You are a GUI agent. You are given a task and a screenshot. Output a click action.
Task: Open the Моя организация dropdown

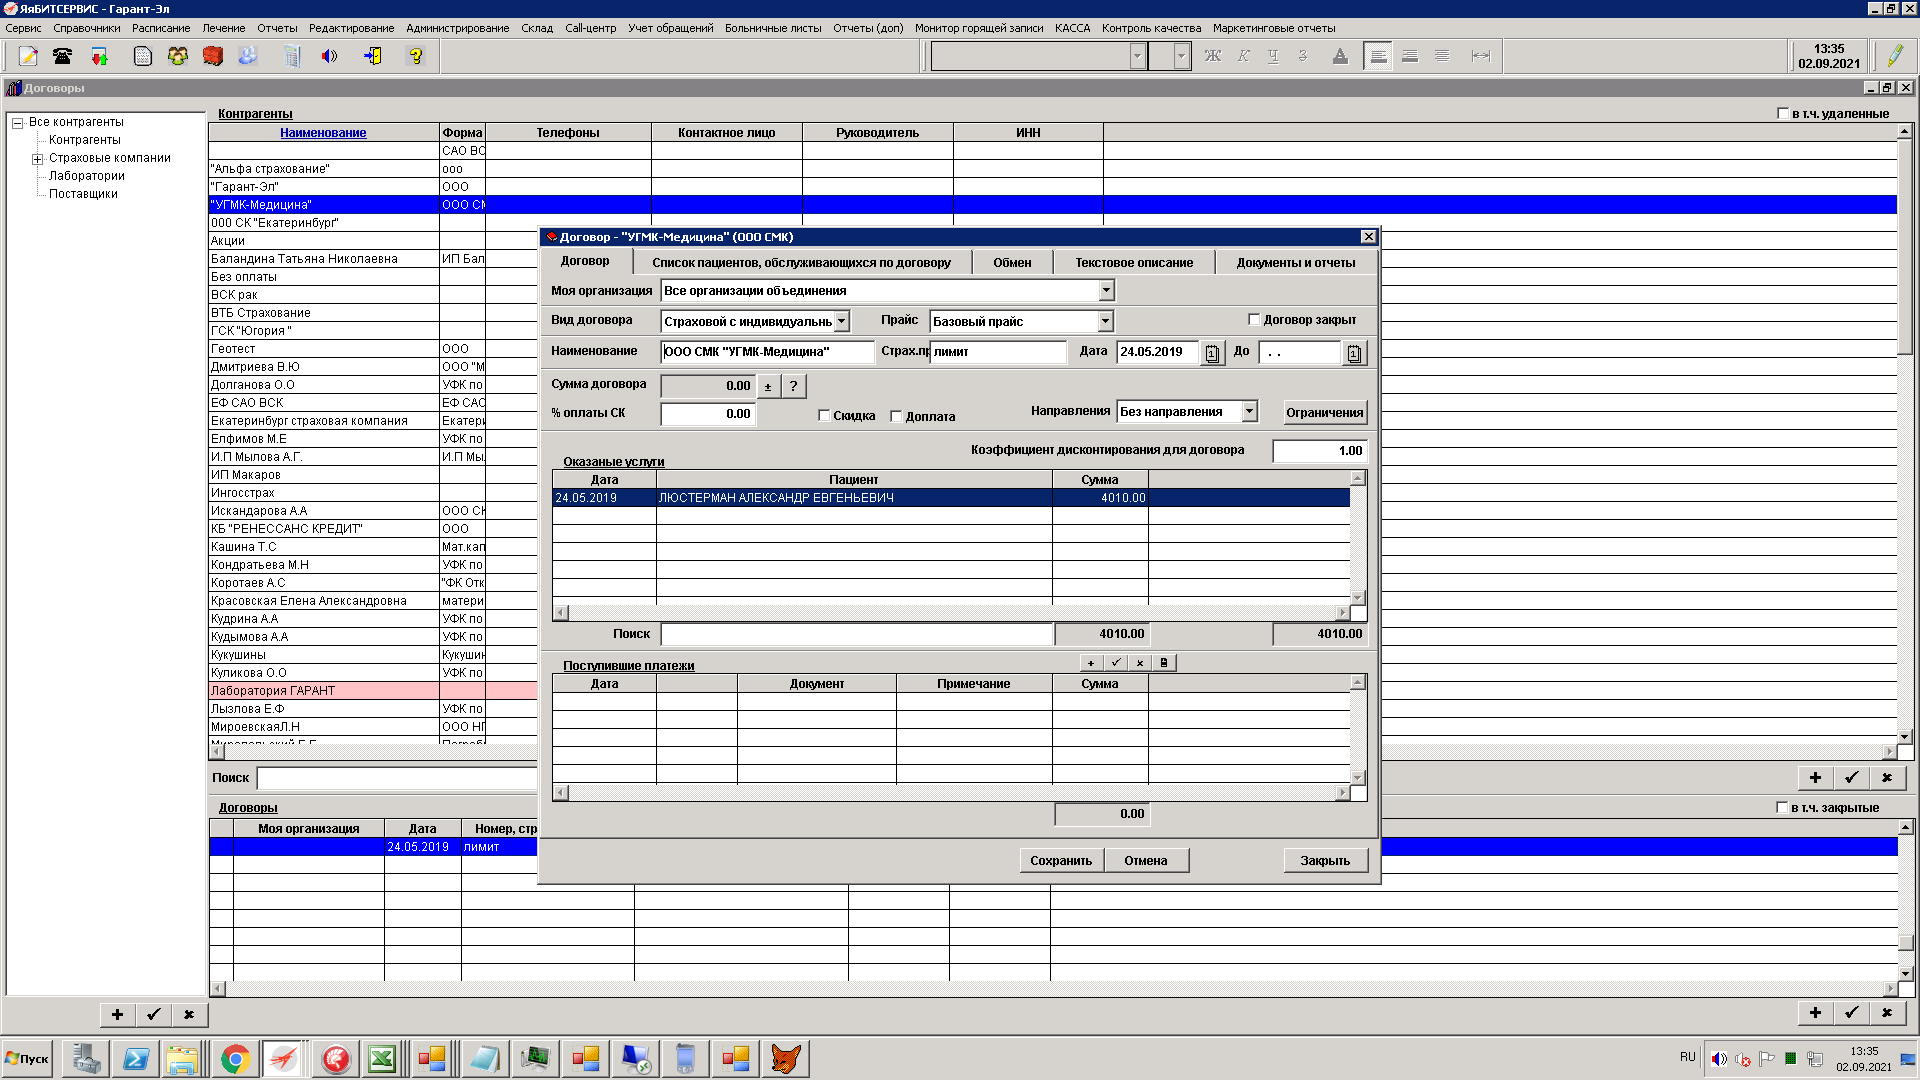1106,291
